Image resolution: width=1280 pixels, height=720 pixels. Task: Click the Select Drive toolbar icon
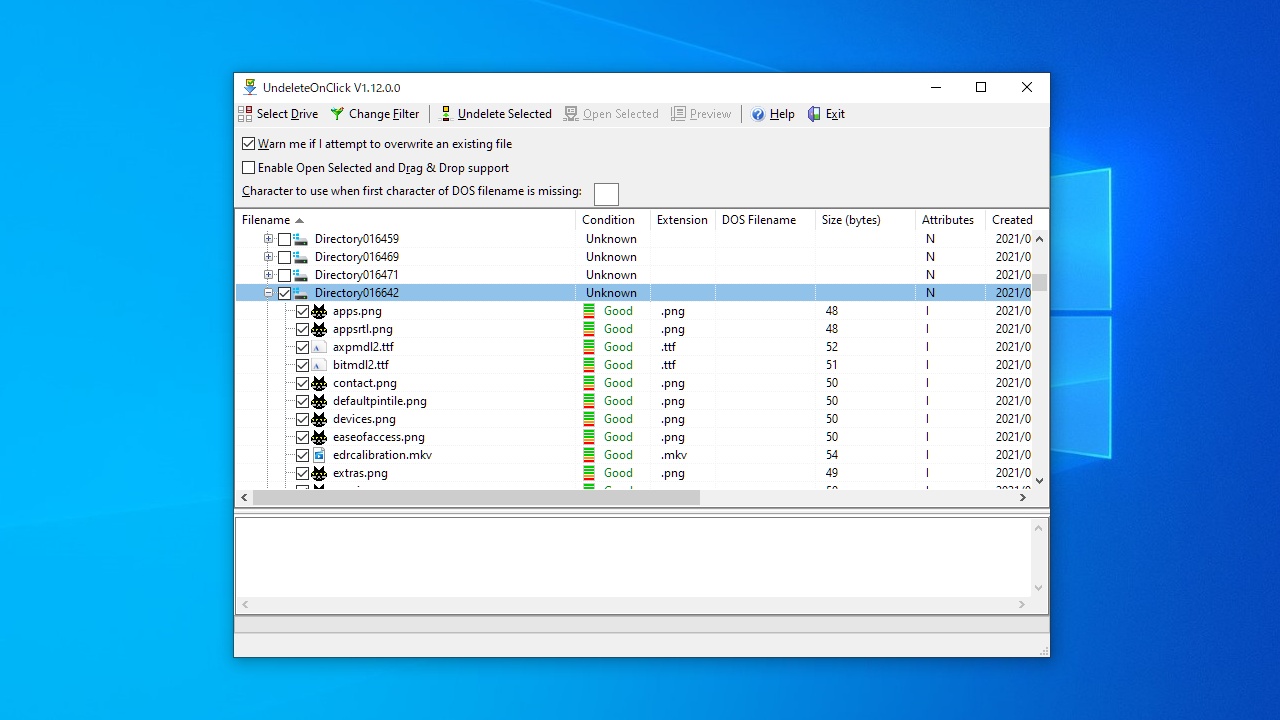click(245, 114)
